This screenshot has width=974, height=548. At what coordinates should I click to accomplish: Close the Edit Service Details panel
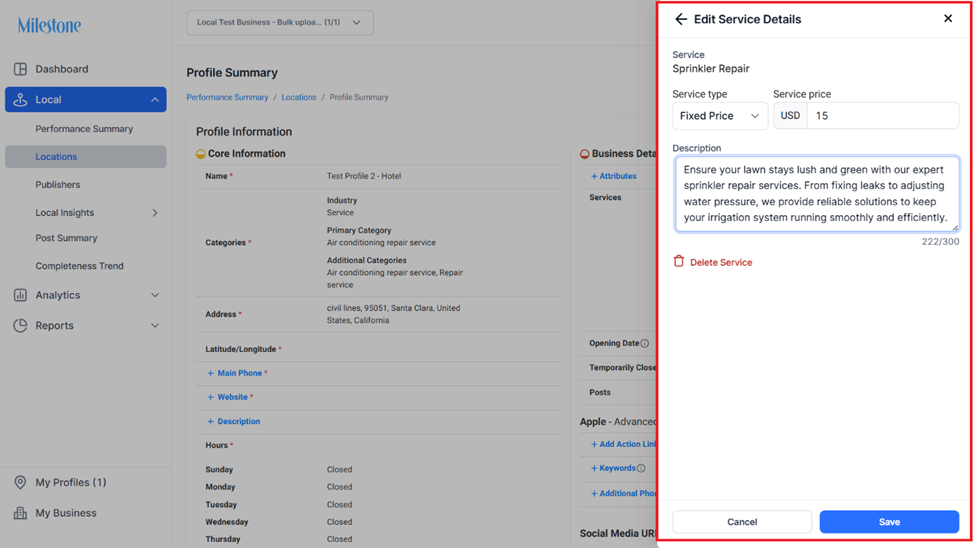point(948,19)
